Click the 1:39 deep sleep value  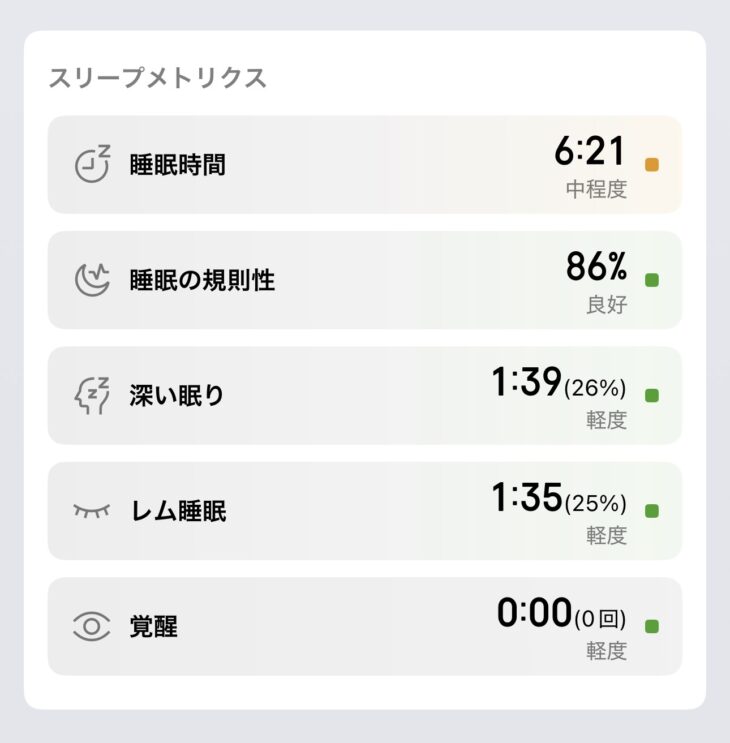(526, 382)
